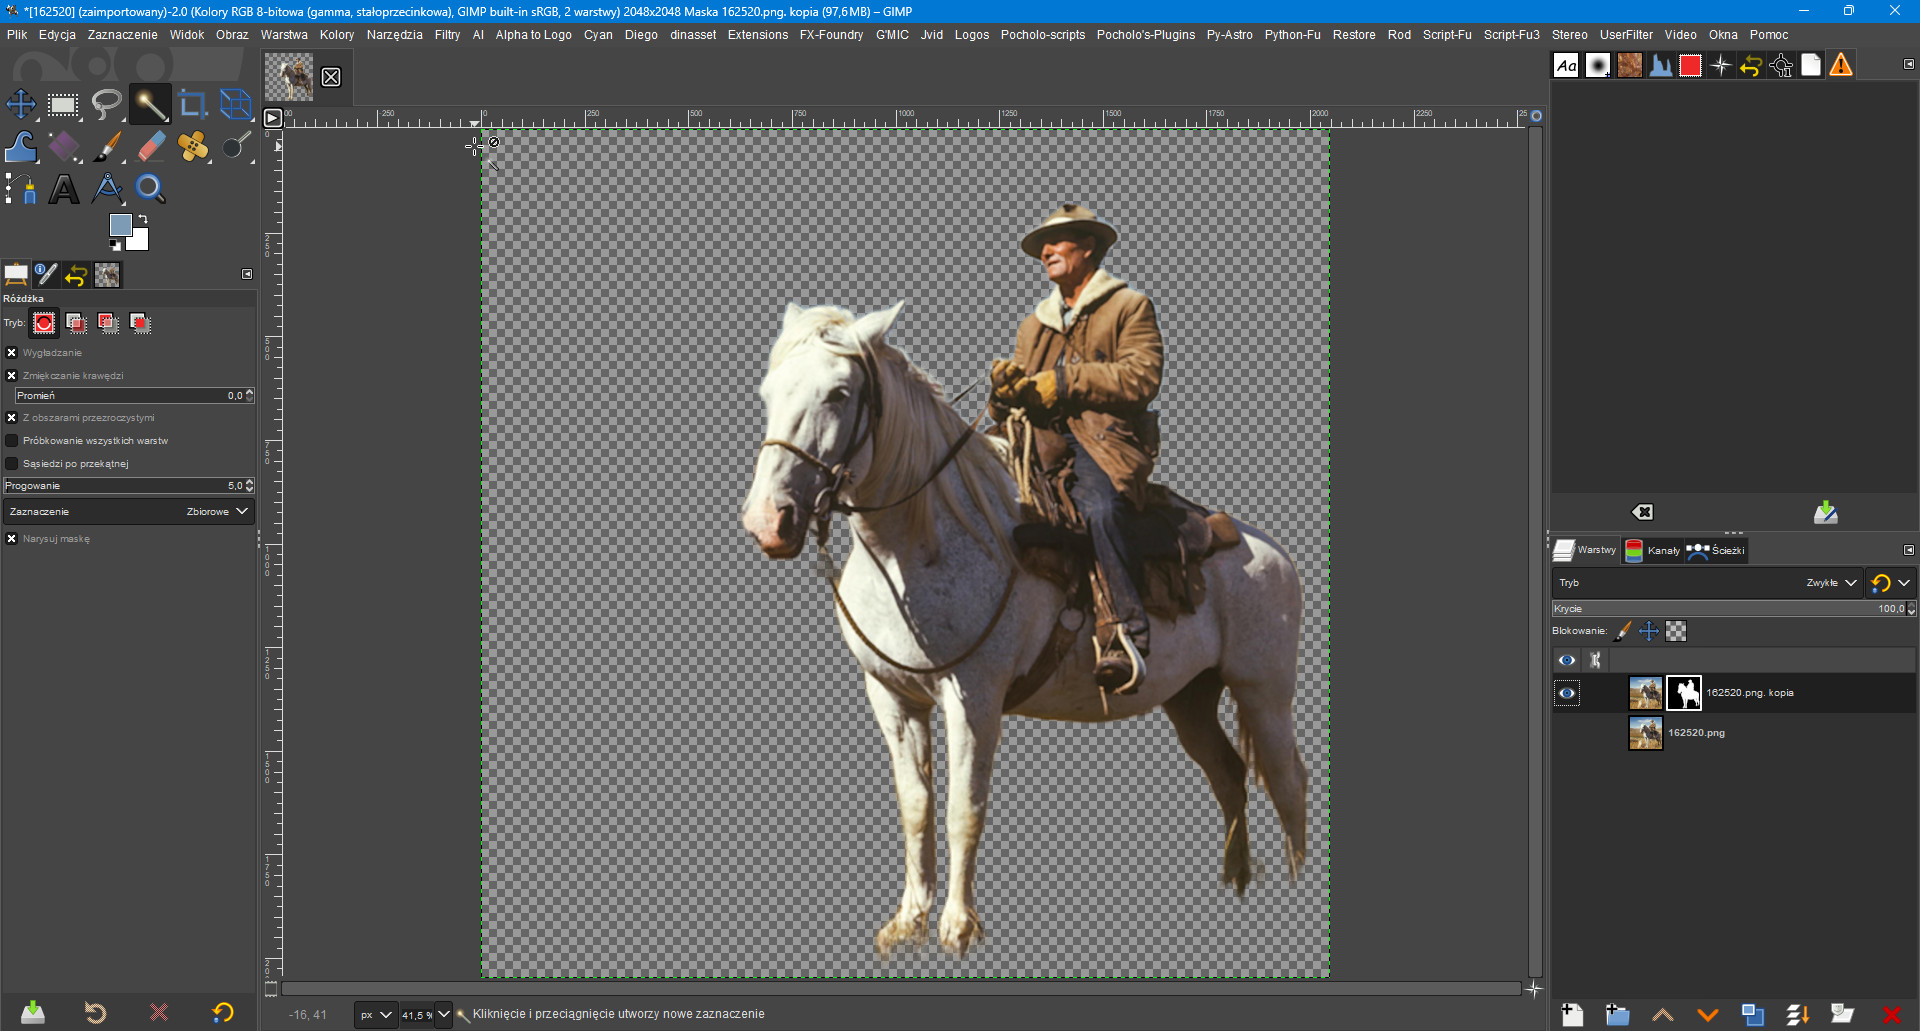Open the Filtry menu
Image resolution: width=1920 pixels, height=1031 pixels.
(x=447, y=35)
